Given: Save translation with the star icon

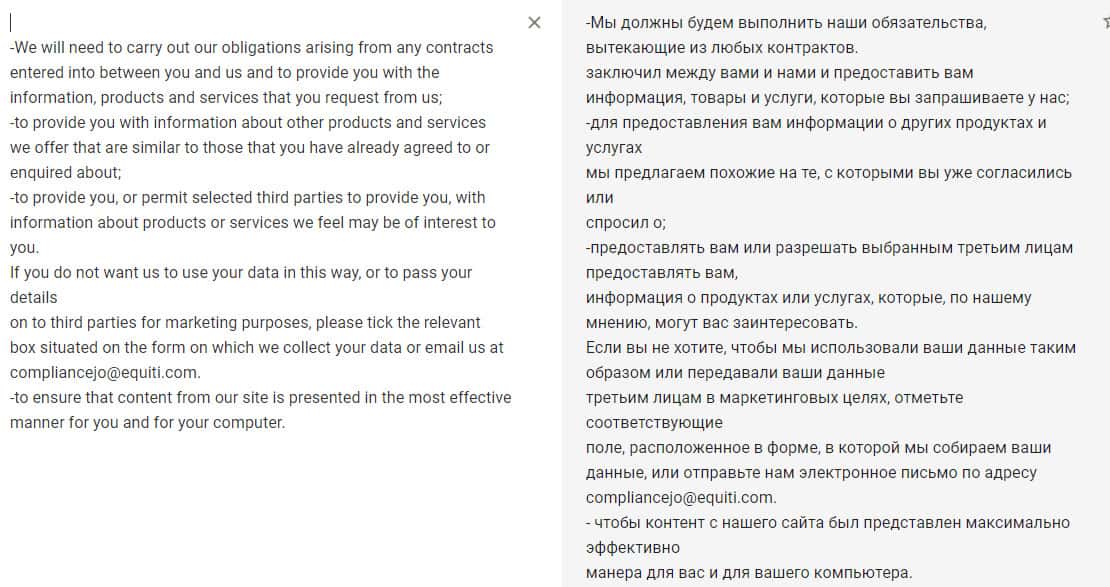Looking at the screenshot, I should (1105, 23).
